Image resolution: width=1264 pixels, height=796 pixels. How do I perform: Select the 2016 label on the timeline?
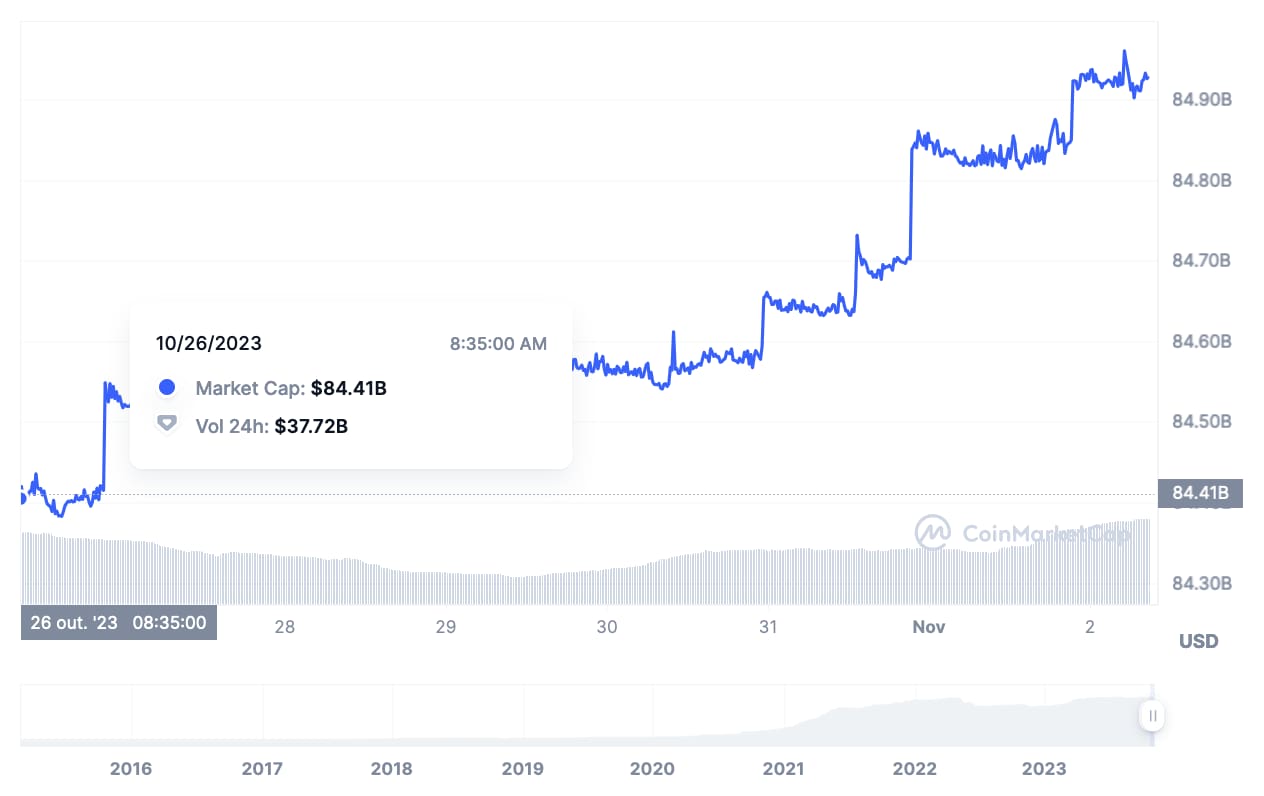[x=130, y=768]
